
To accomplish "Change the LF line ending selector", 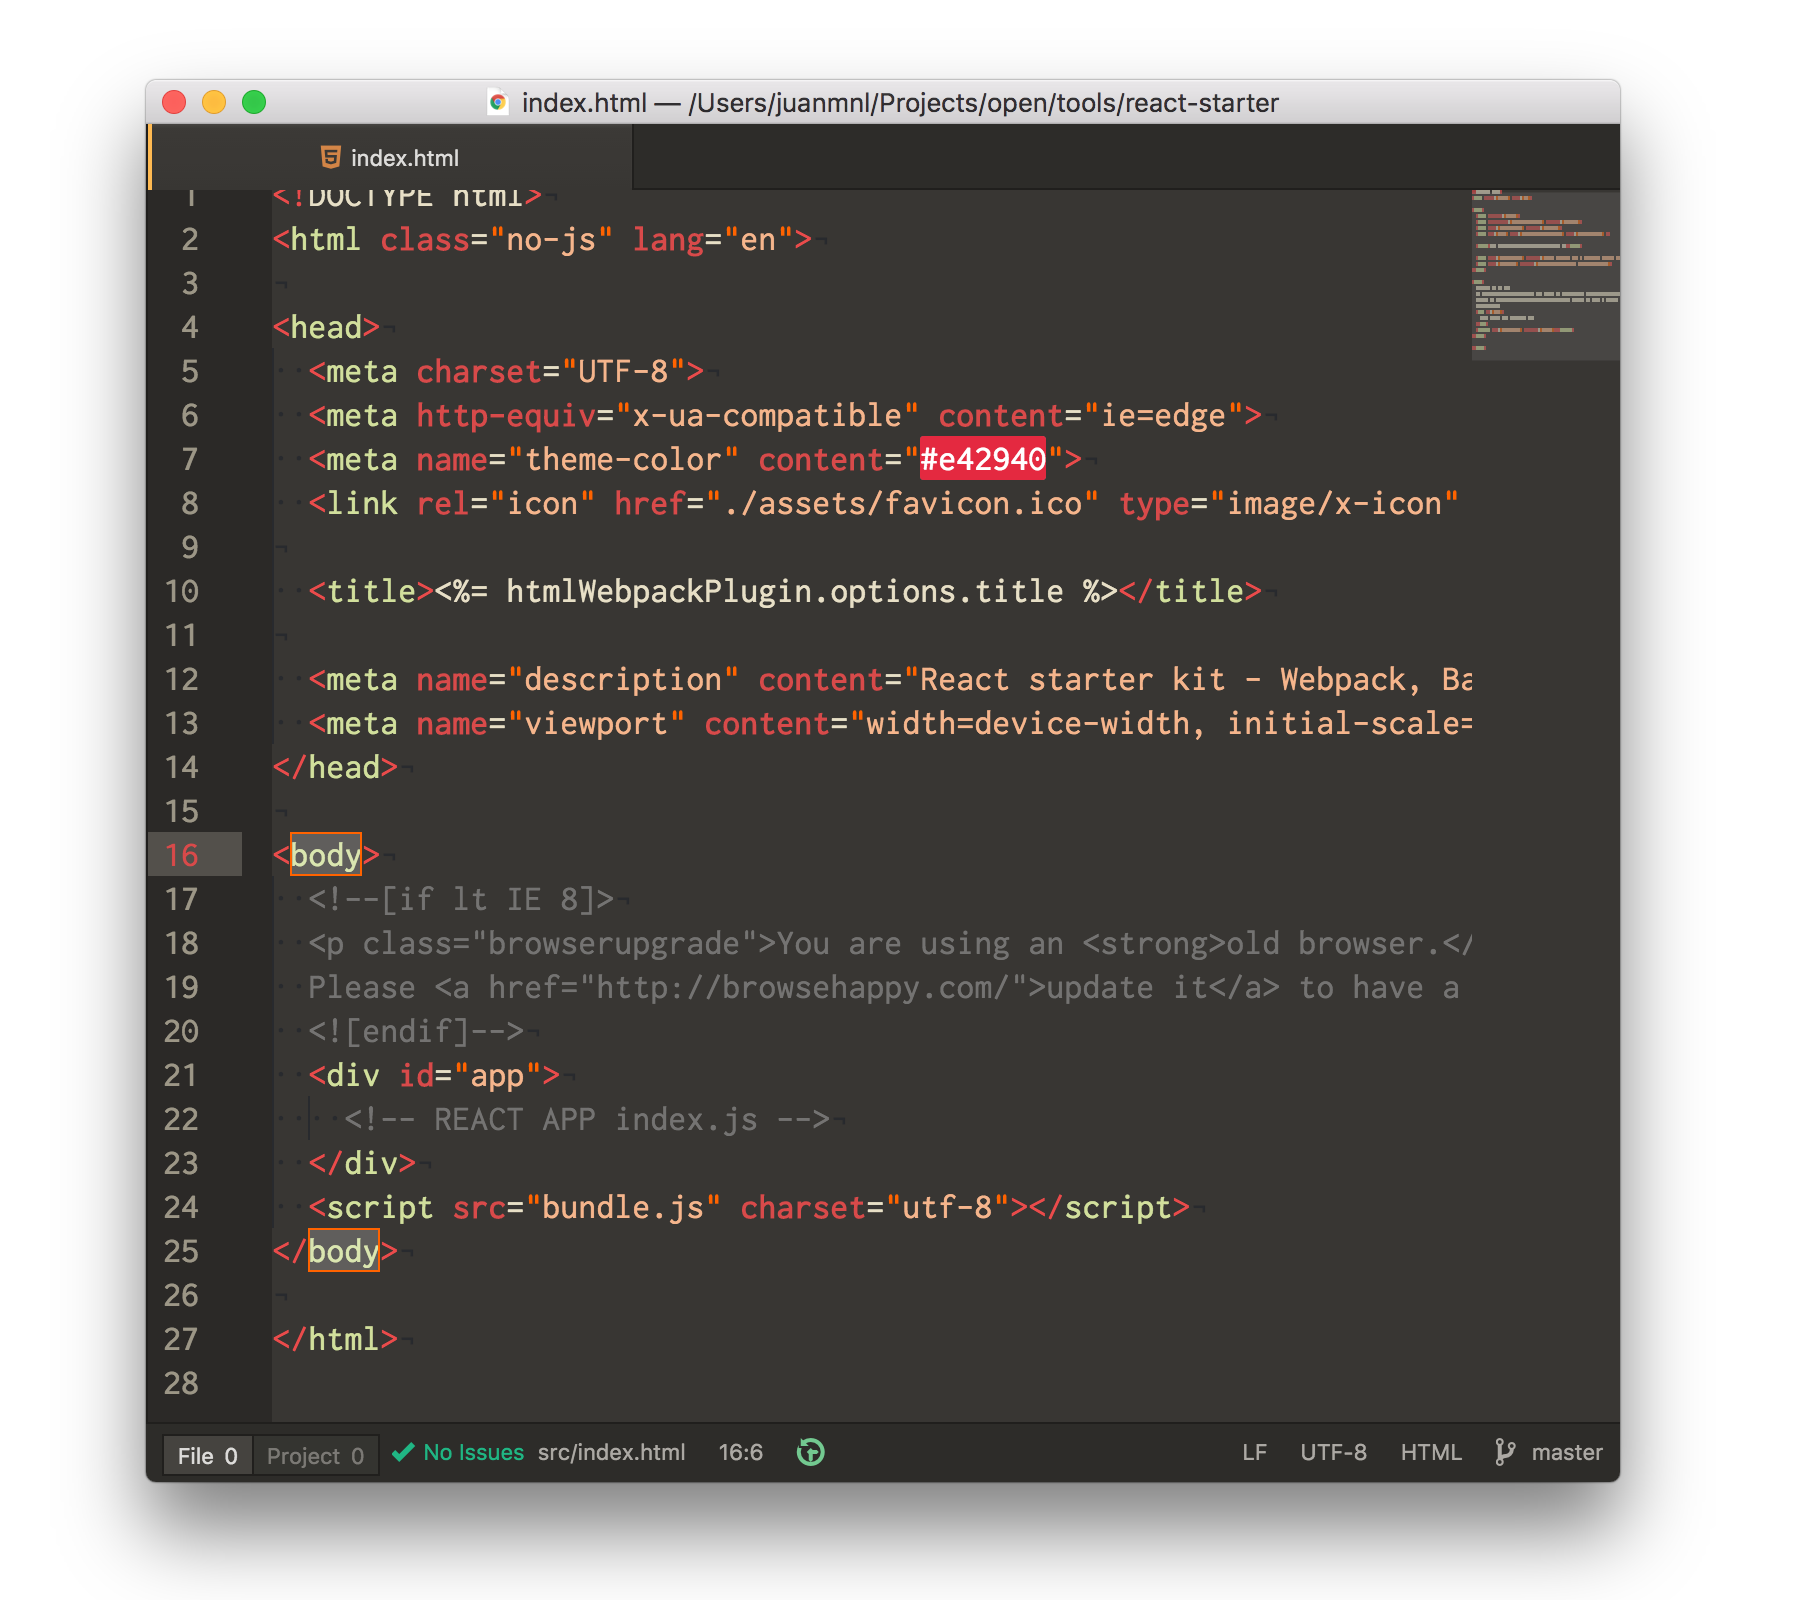I will [x=1255, y=1452].
